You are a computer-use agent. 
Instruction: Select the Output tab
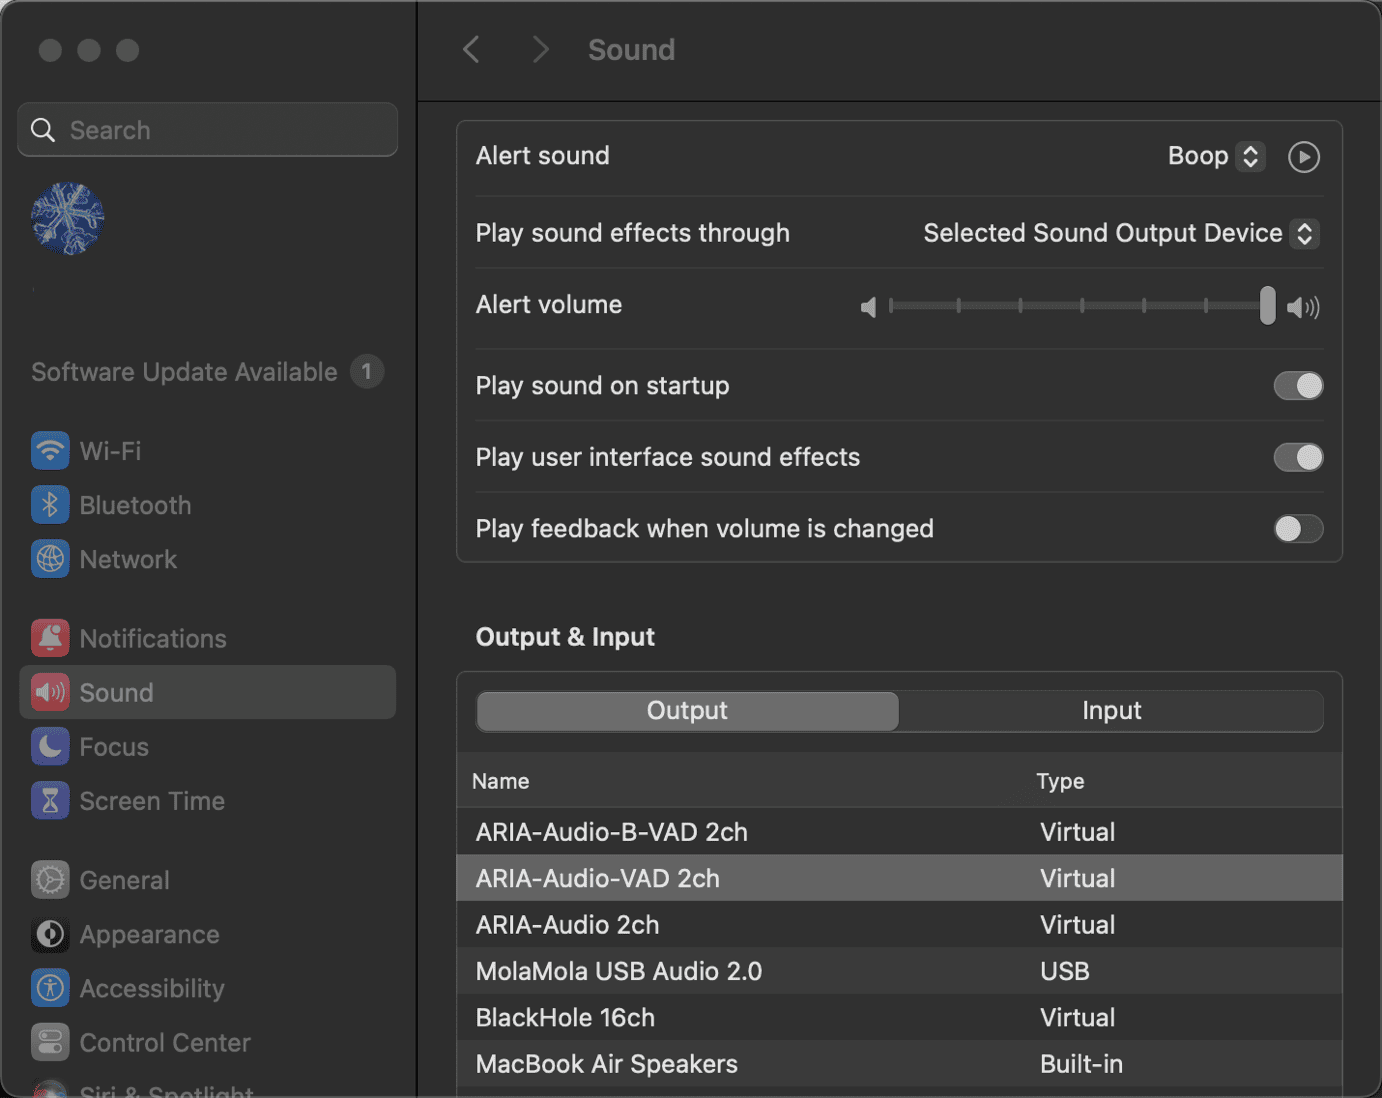click(x=687, y=711)
